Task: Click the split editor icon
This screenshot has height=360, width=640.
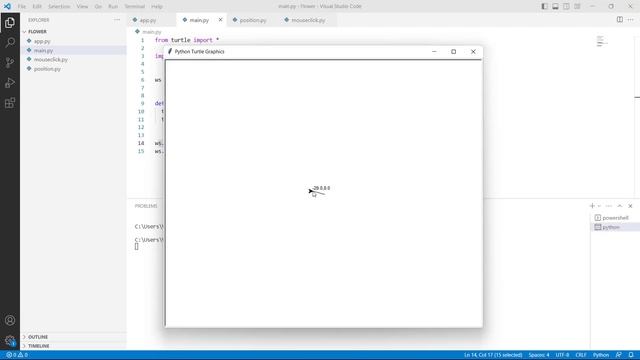Action: [x=620, y=20]
